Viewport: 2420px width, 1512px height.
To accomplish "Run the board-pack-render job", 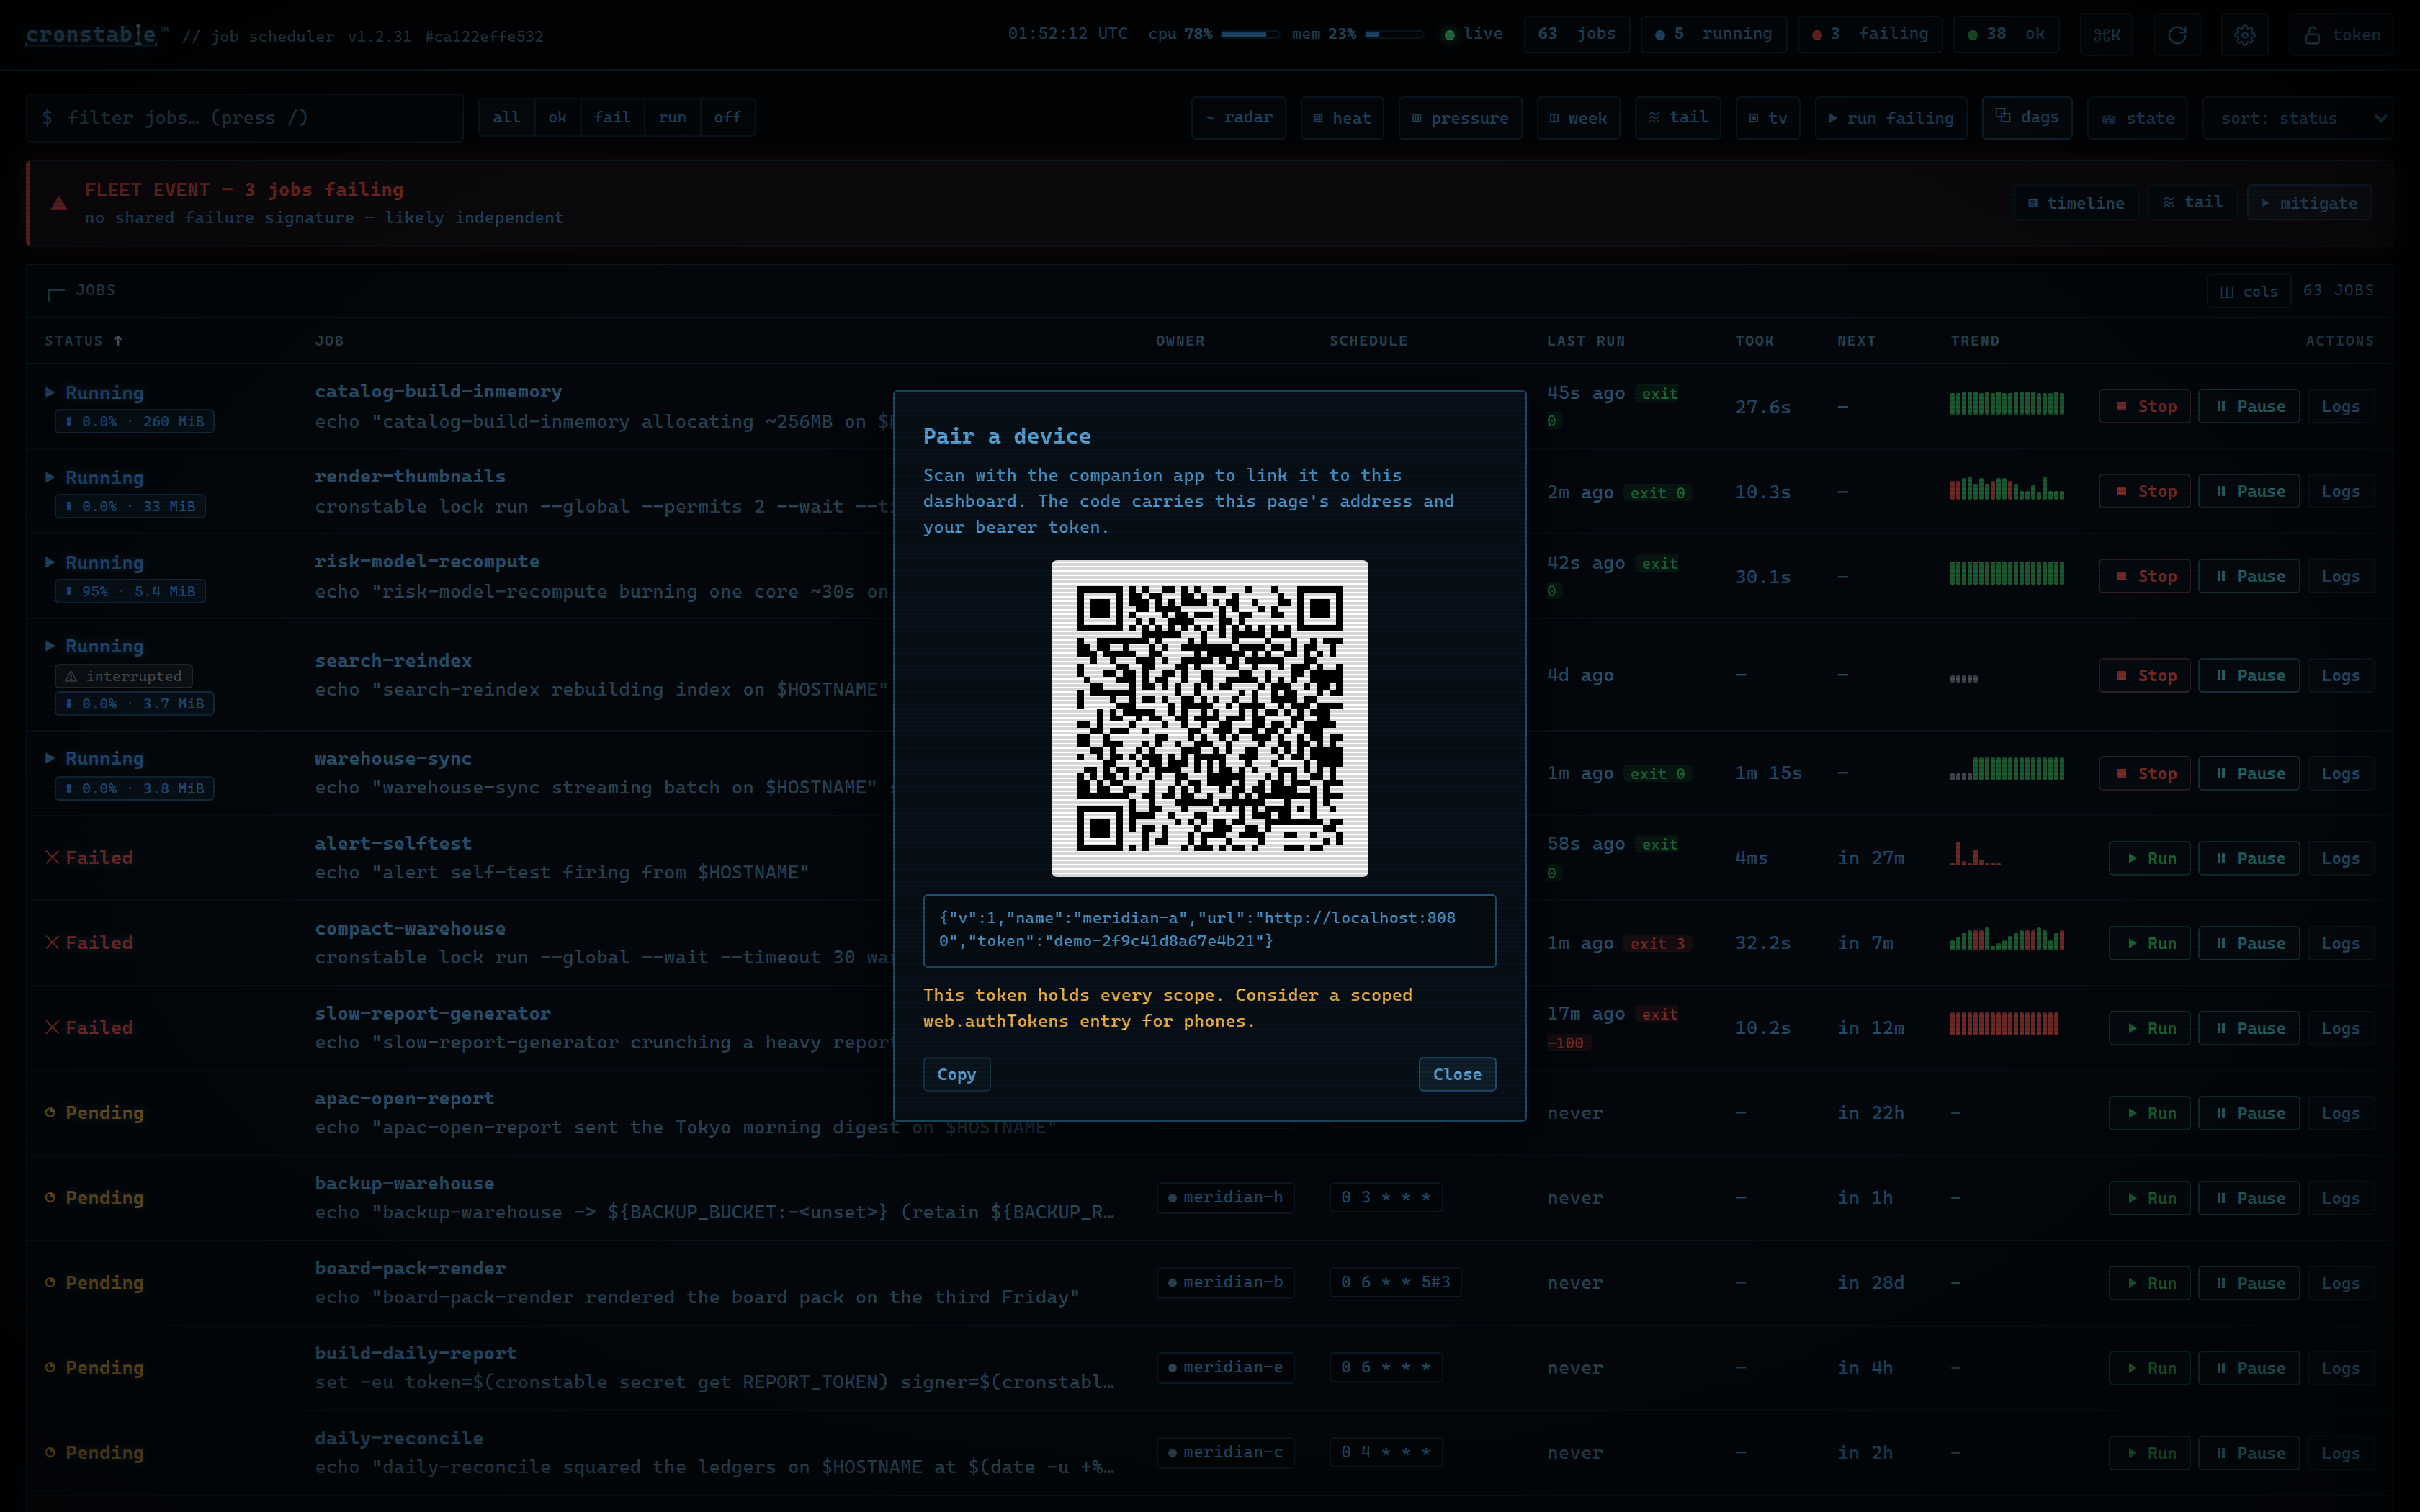I will click(2150, 1284).
